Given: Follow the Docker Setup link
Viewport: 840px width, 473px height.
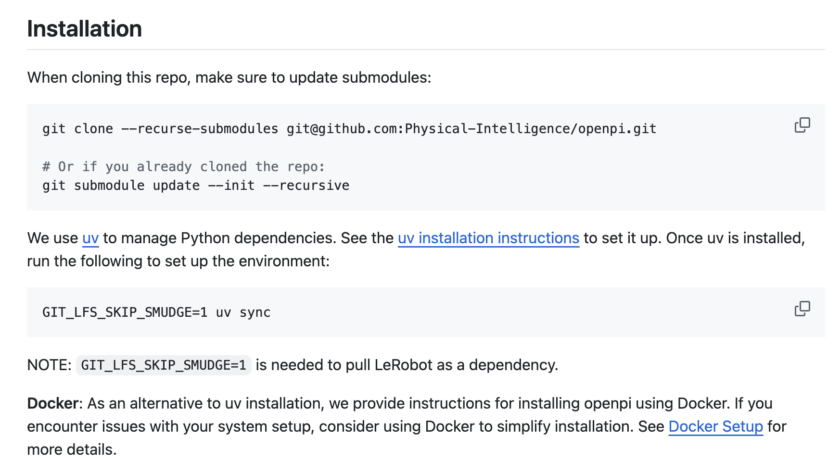Looking at the screenshot, I should point(715,427).
